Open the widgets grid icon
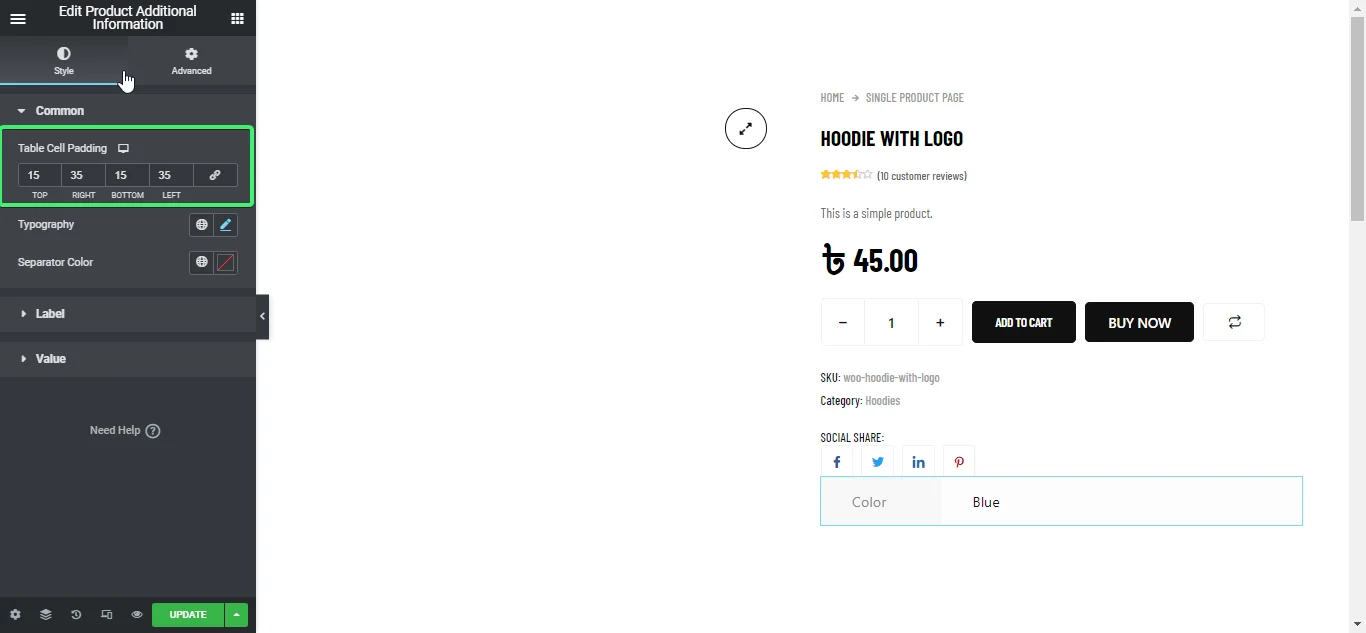 [x=237, y=18]
